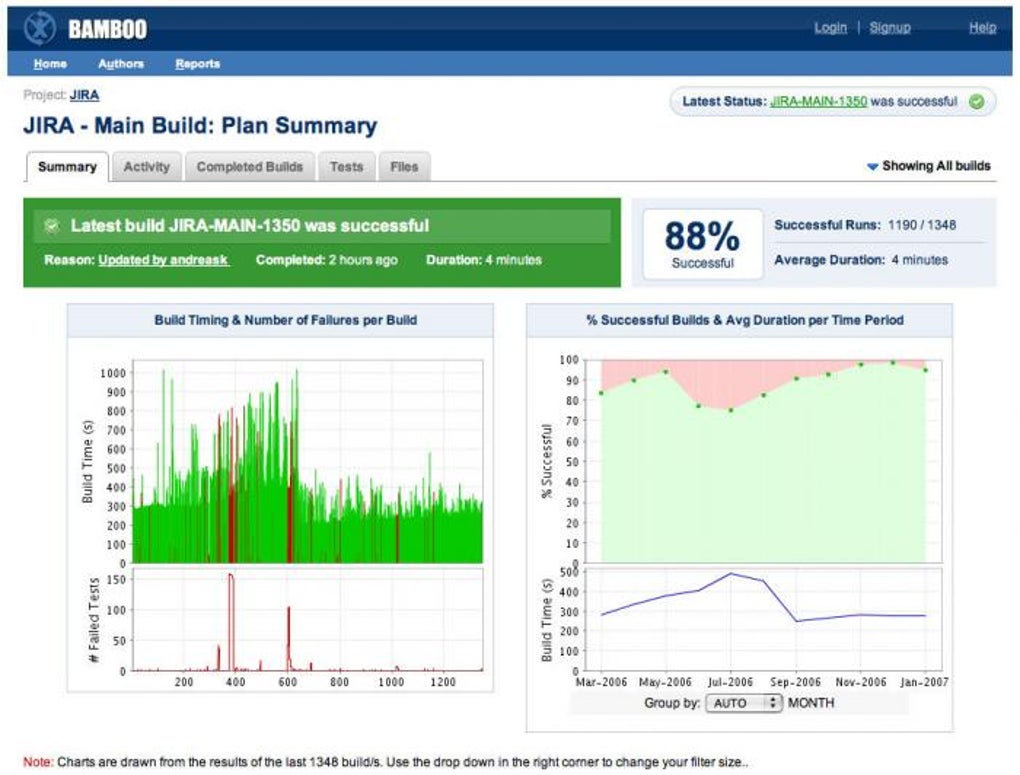Click the Note text below the charts

(x=386, y=762)
